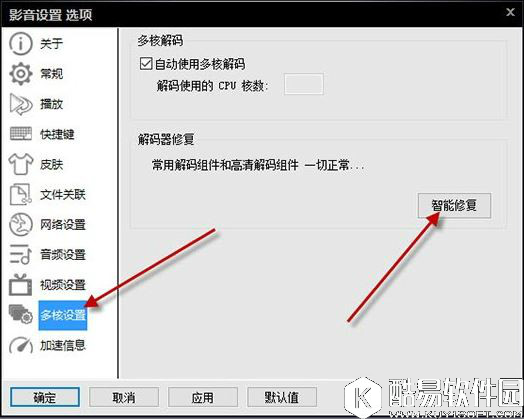
Task: Click the 常规 gear icon
Action: 21,74
